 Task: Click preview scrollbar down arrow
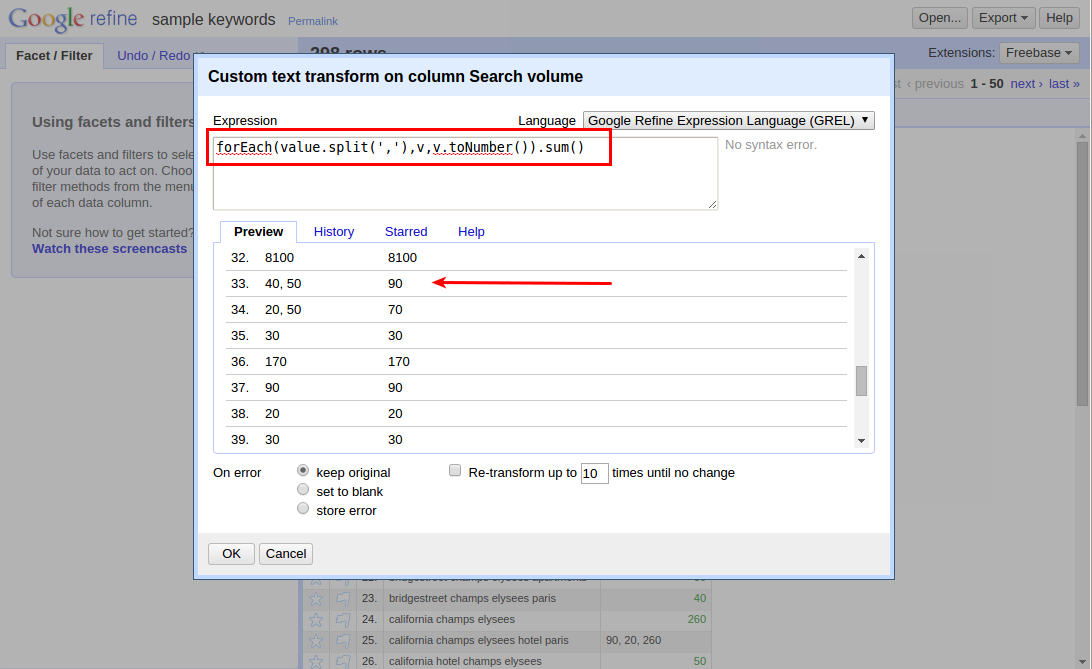point(861,441)
